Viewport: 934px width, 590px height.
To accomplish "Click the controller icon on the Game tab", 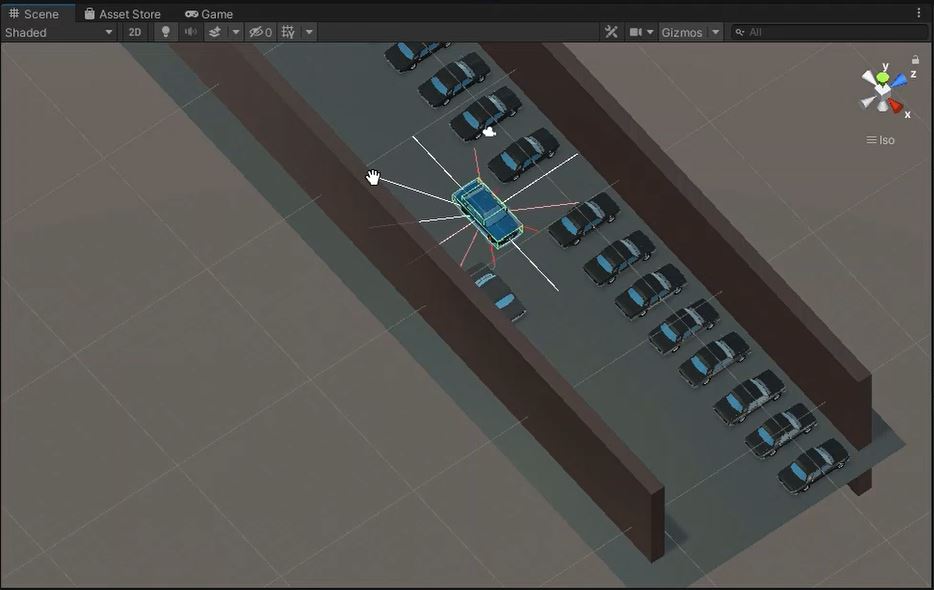I will [192, 13].
